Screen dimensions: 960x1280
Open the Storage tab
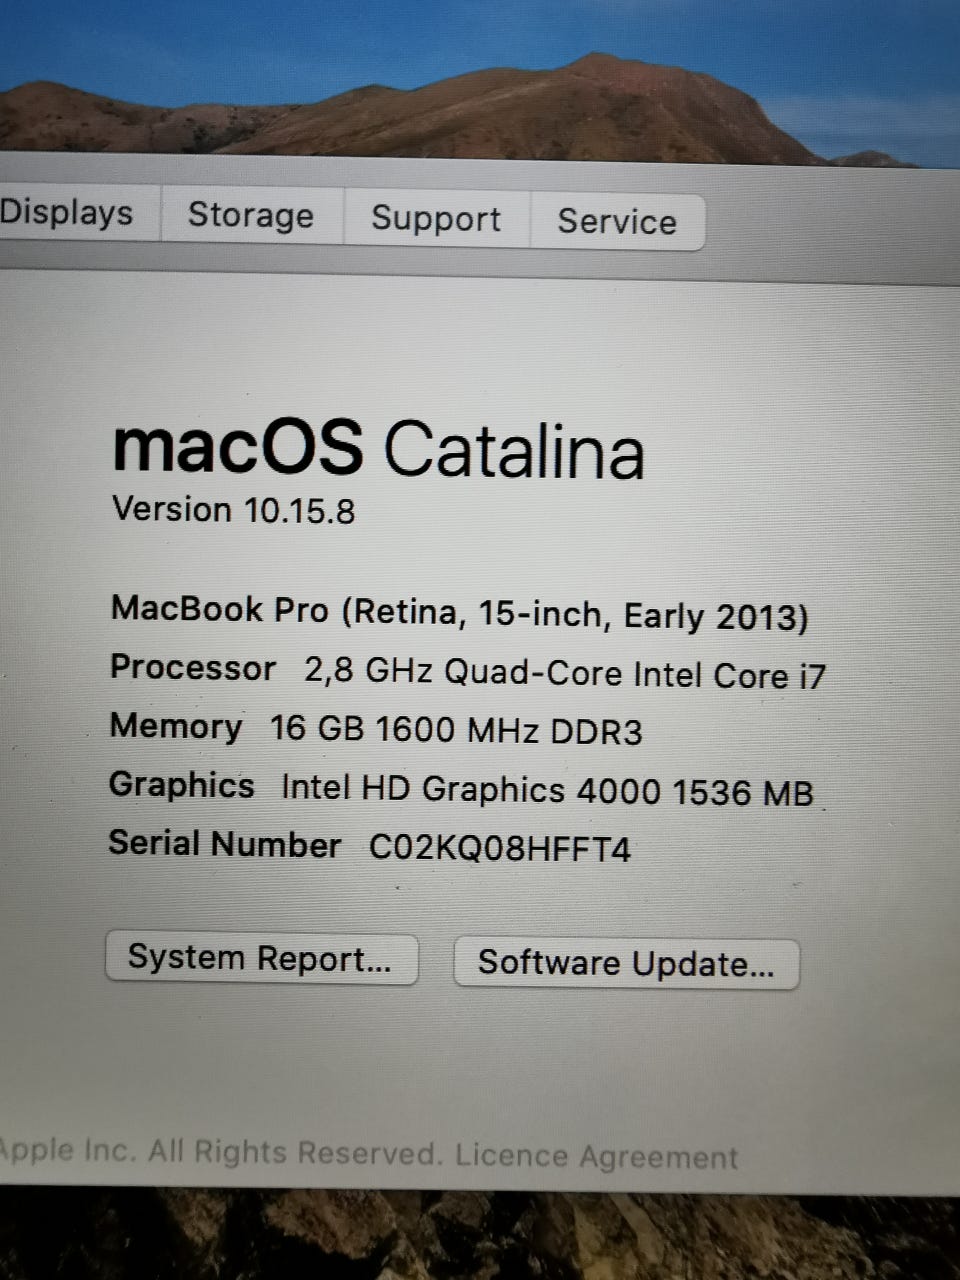tap(251, 216)
